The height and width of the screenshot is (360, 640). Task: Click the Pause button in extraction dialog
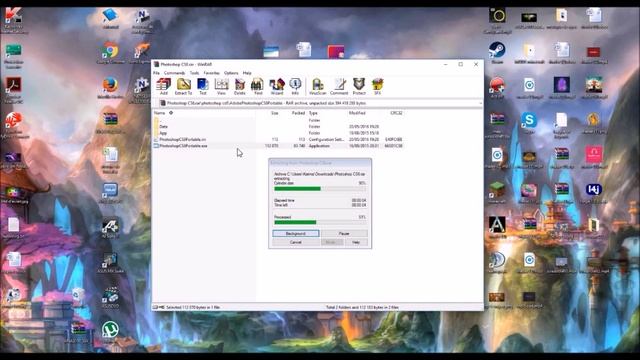(x=344, y=233)
